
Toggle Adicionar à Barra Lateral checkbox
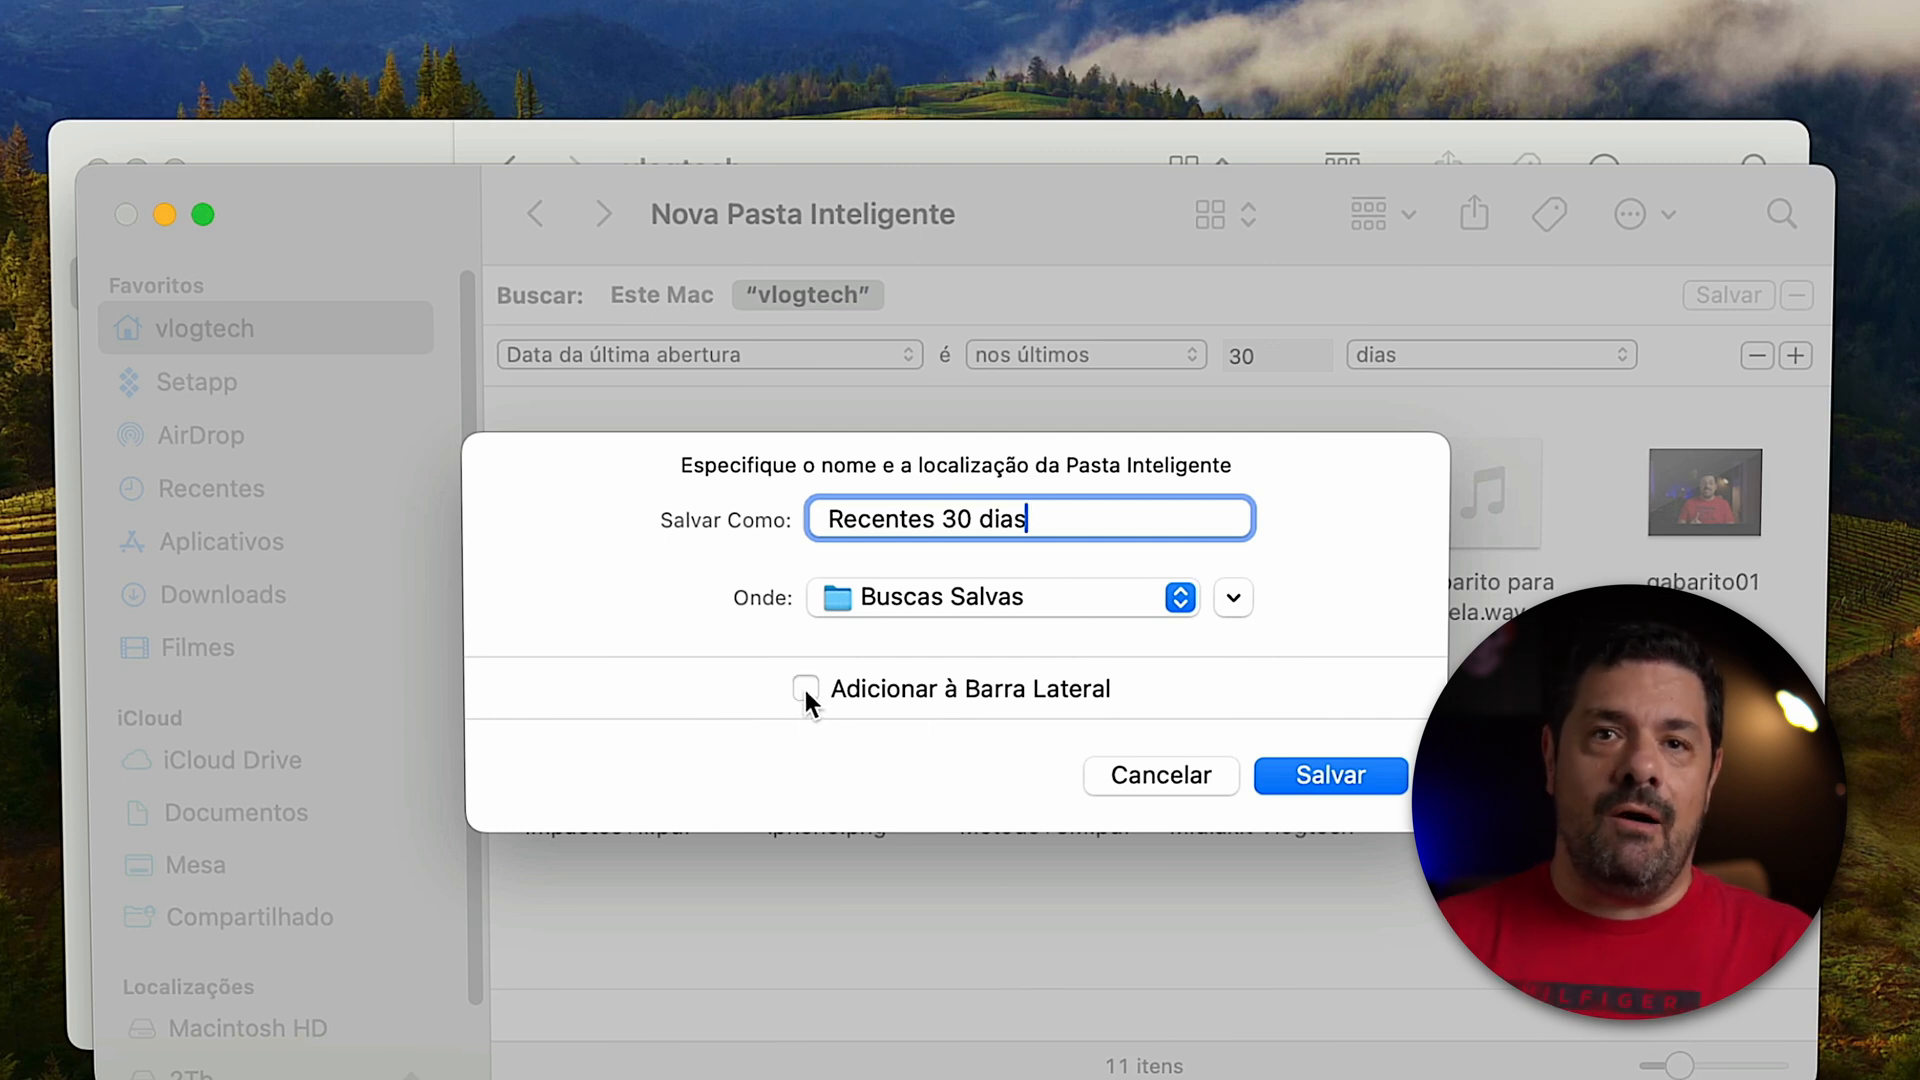click(x=806, y=687)
